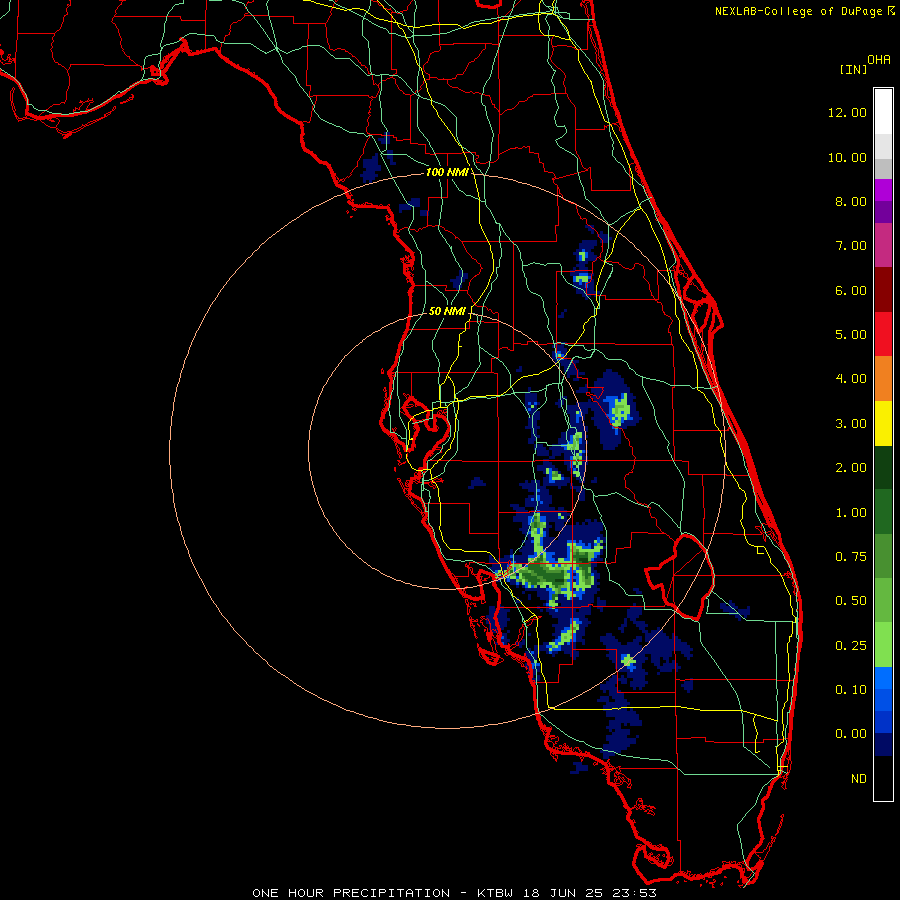Click the dark red legend swatch near 6.00
The height and width of the screenshot is (900, 900).
coord(883,290)
